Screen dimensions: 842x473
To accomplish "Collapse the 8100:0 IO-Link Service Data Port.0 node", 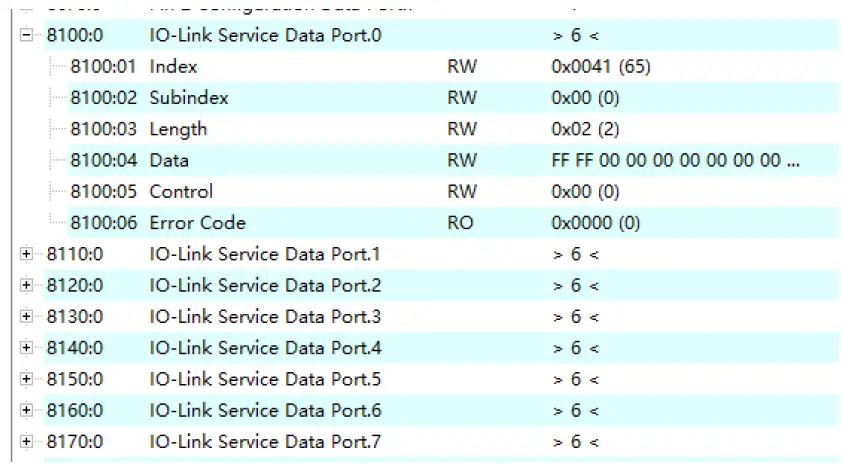I will point(26,35).
